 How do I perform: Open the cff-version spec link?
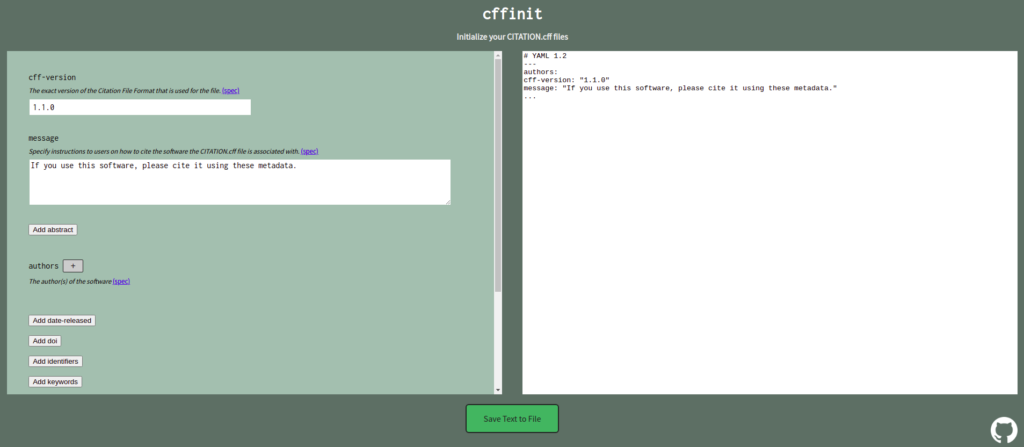coord(231,90)
